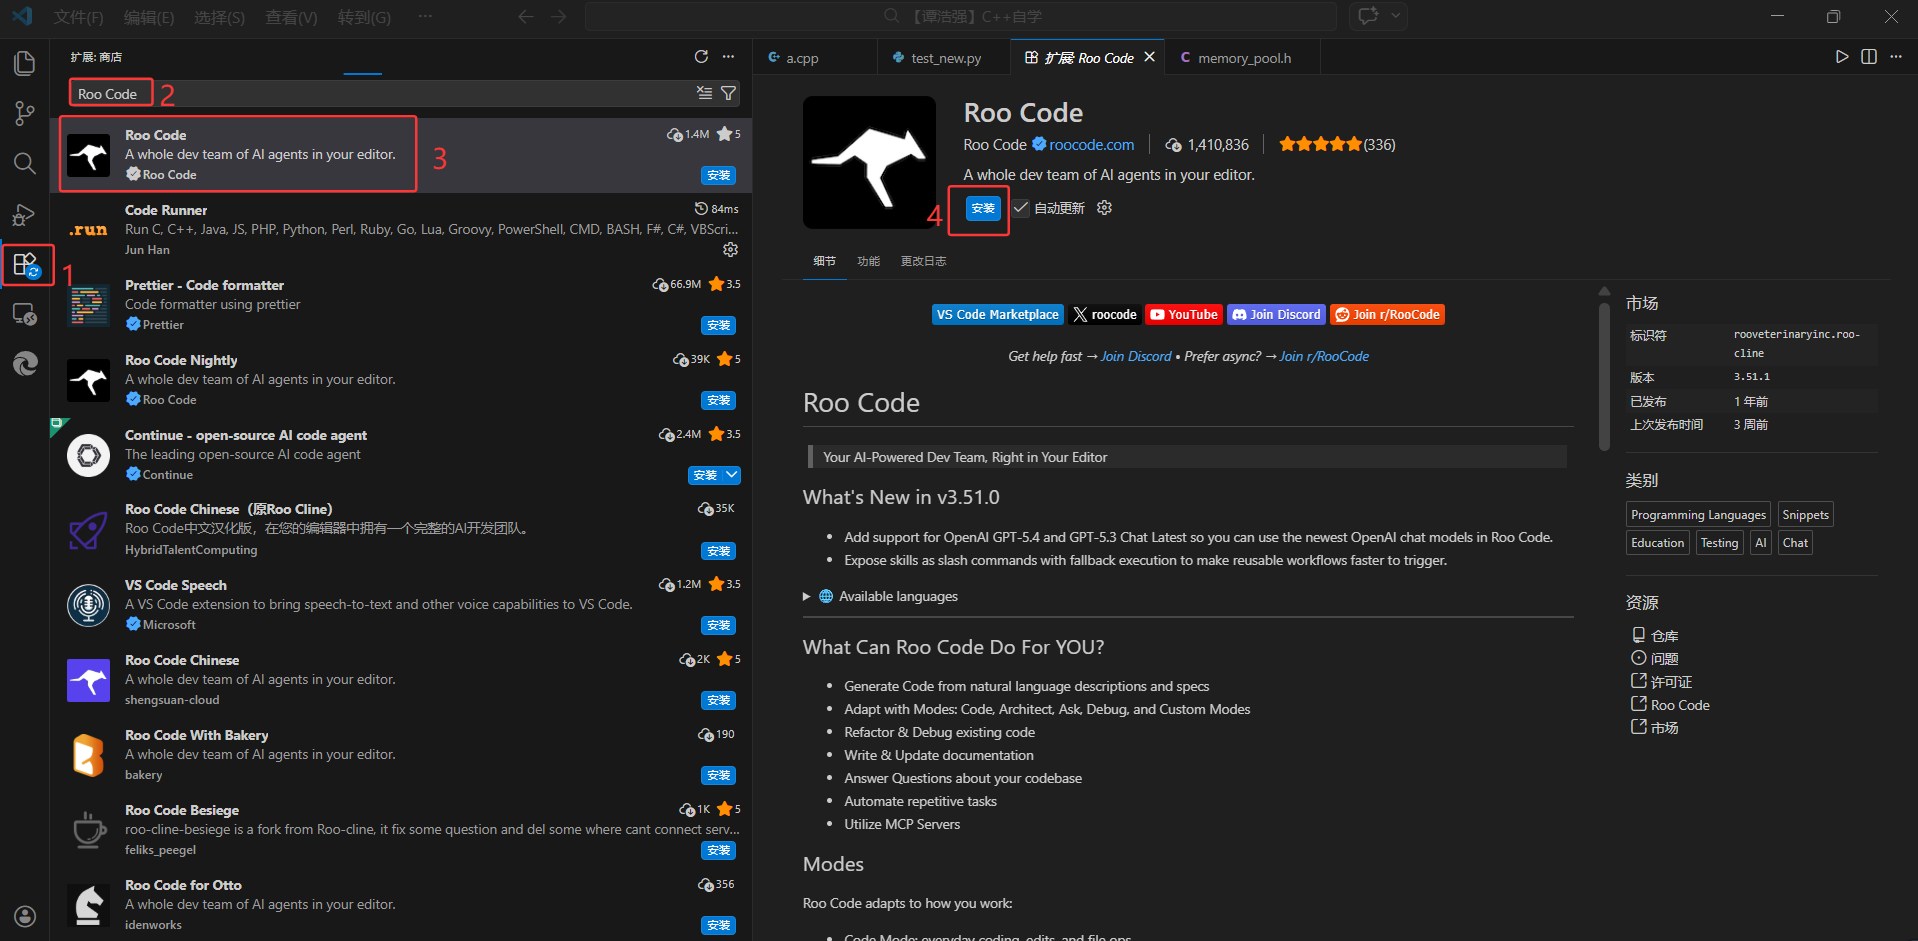Switch to the test_new.py tab
This screenshot has height=941, width=1918.
[x=945, y=58]
